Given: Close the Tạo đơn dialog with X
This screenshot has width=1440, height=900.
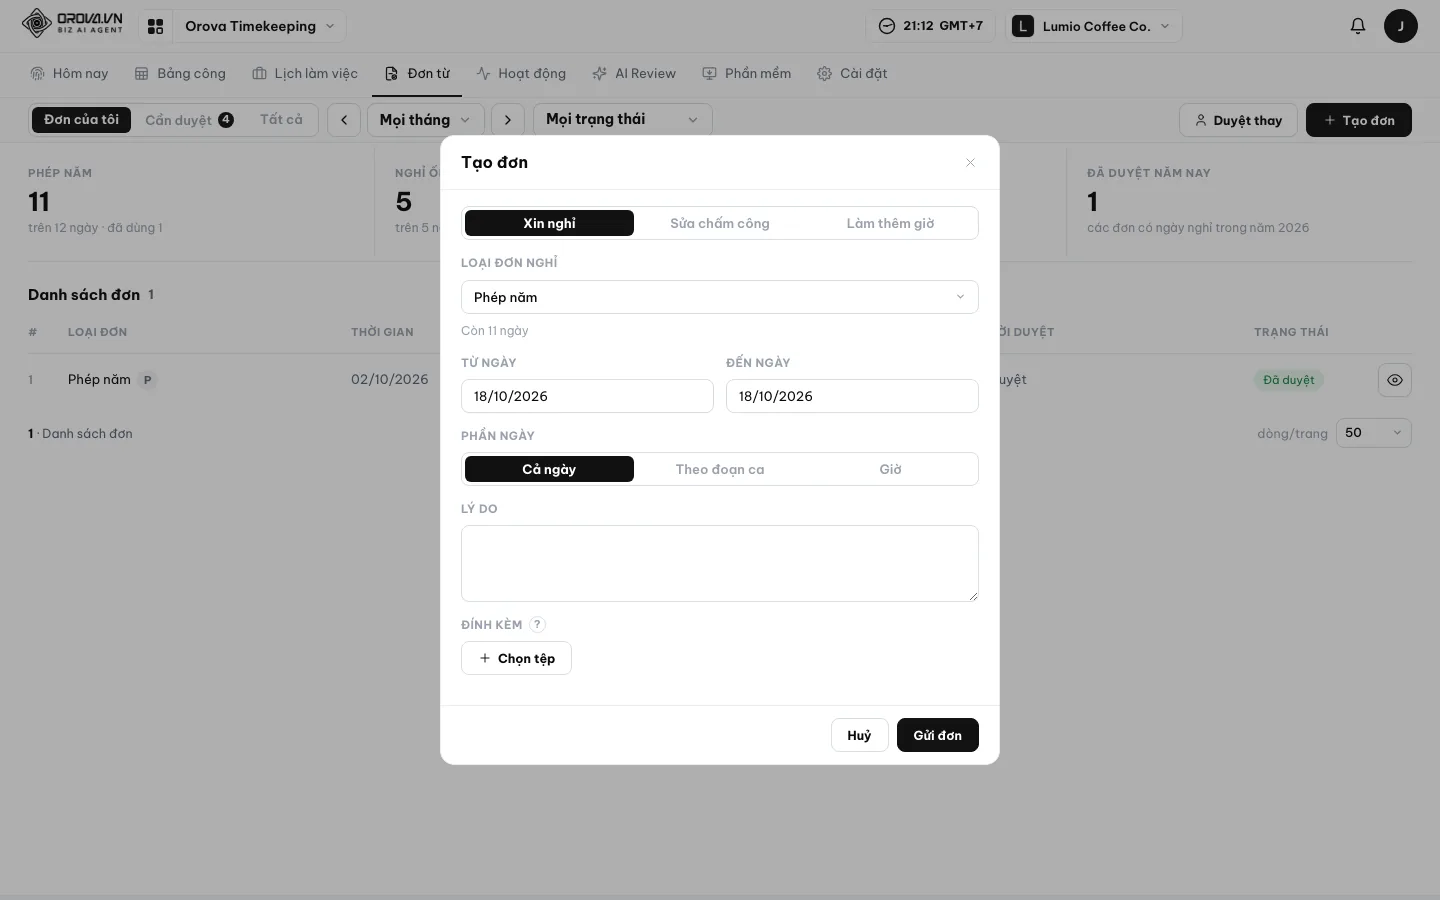Looking at the screenshot, I should 970,162.
